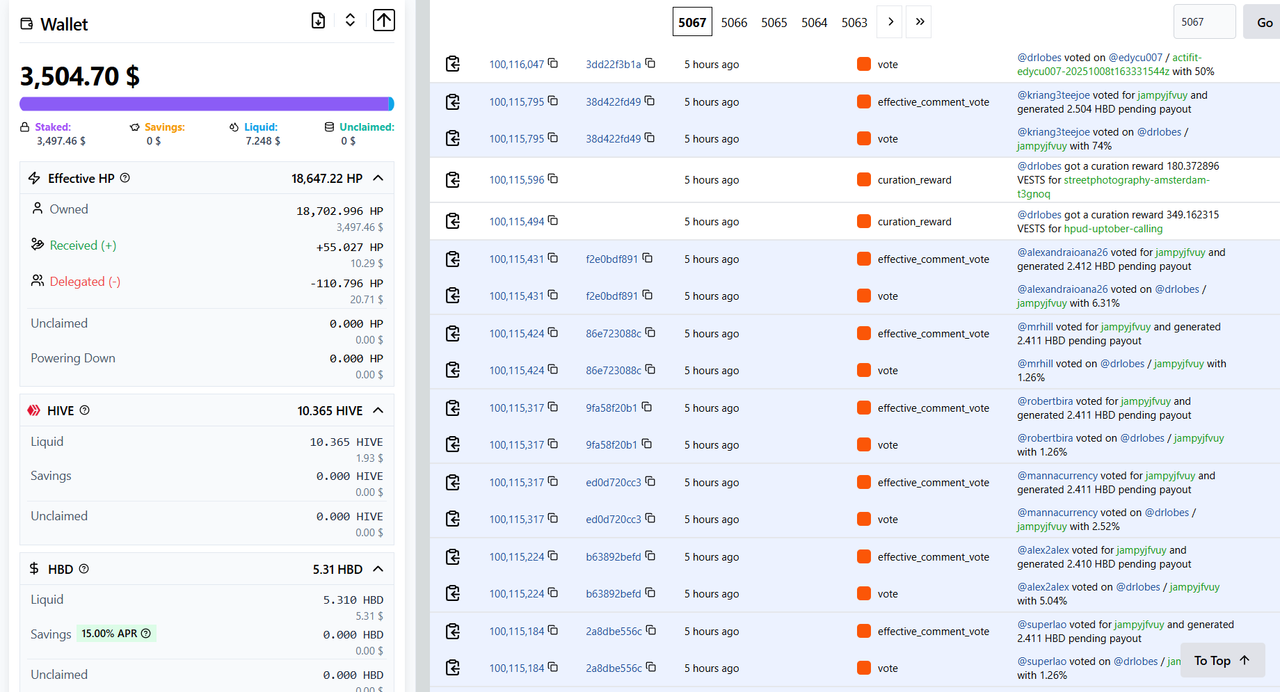The height and width of the screenshot is (692, 1280).
Task: Click the help icon next to HBD heading
Action: coord(84,569)
